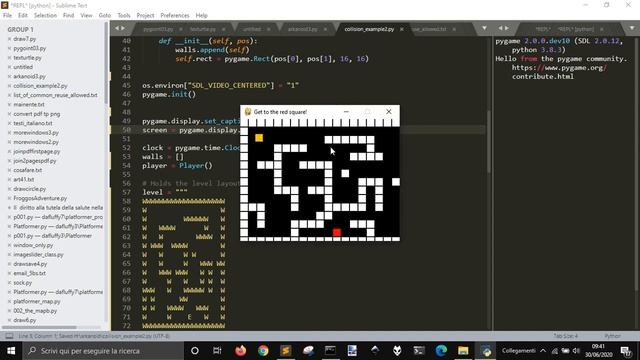Click the Tab Size setting in status bar
Image resolution: width=640 pixels, height=360 pixels.
[x=565, y=336]
